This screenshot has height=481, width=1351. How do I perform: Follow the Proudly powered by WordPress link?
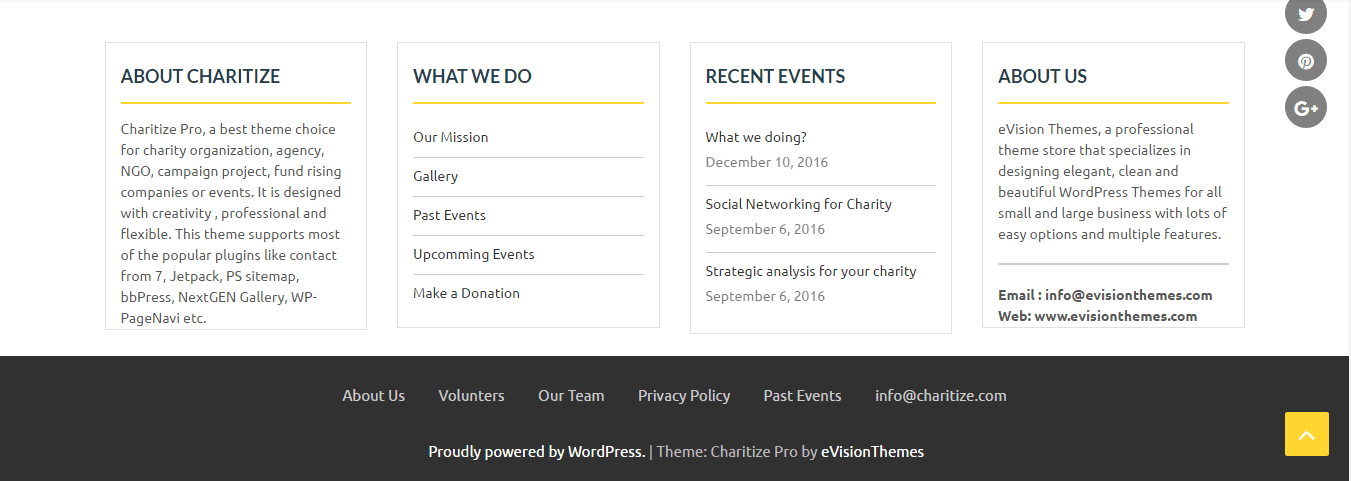(x=537, y=452)
